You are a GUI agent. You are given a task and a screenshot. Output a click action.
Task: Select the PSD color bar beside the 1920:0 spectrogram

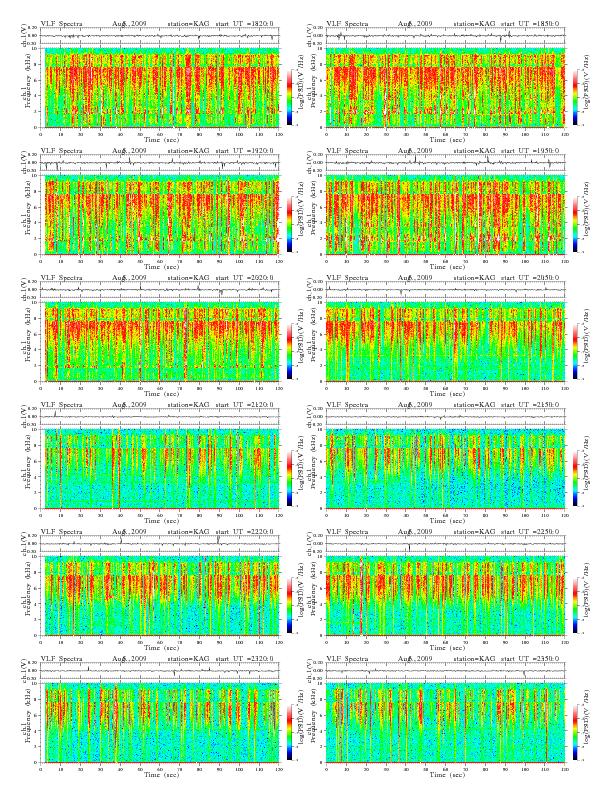pos(289,224)
